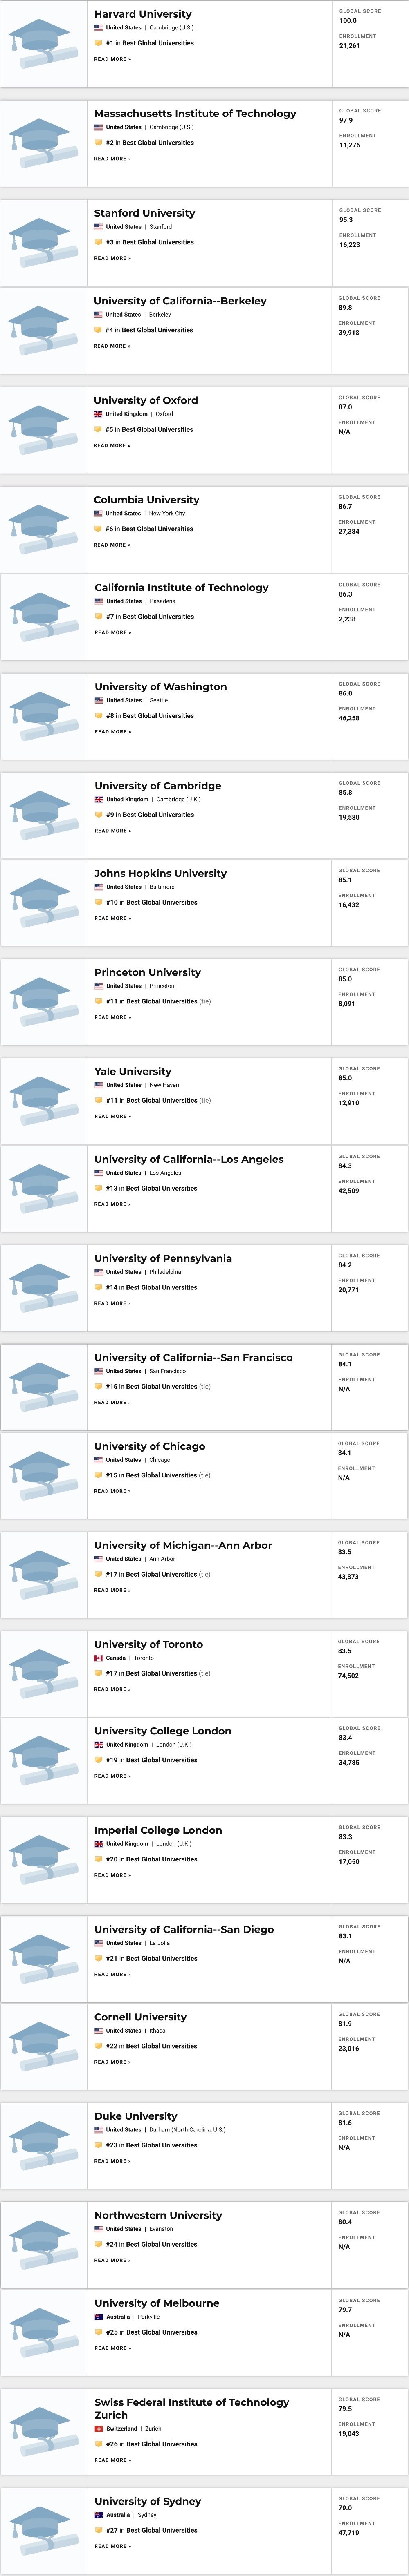Screen dimensions: 409x2576
Task: Click the UK flag icon under University of Oxford
Action: coord(98,414)
